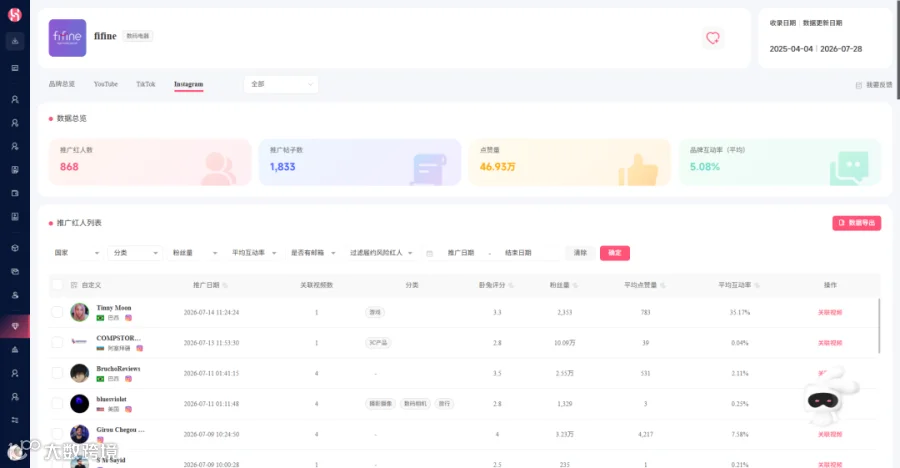
Task: Click the 清除 clear filters button
Action: 580,253
